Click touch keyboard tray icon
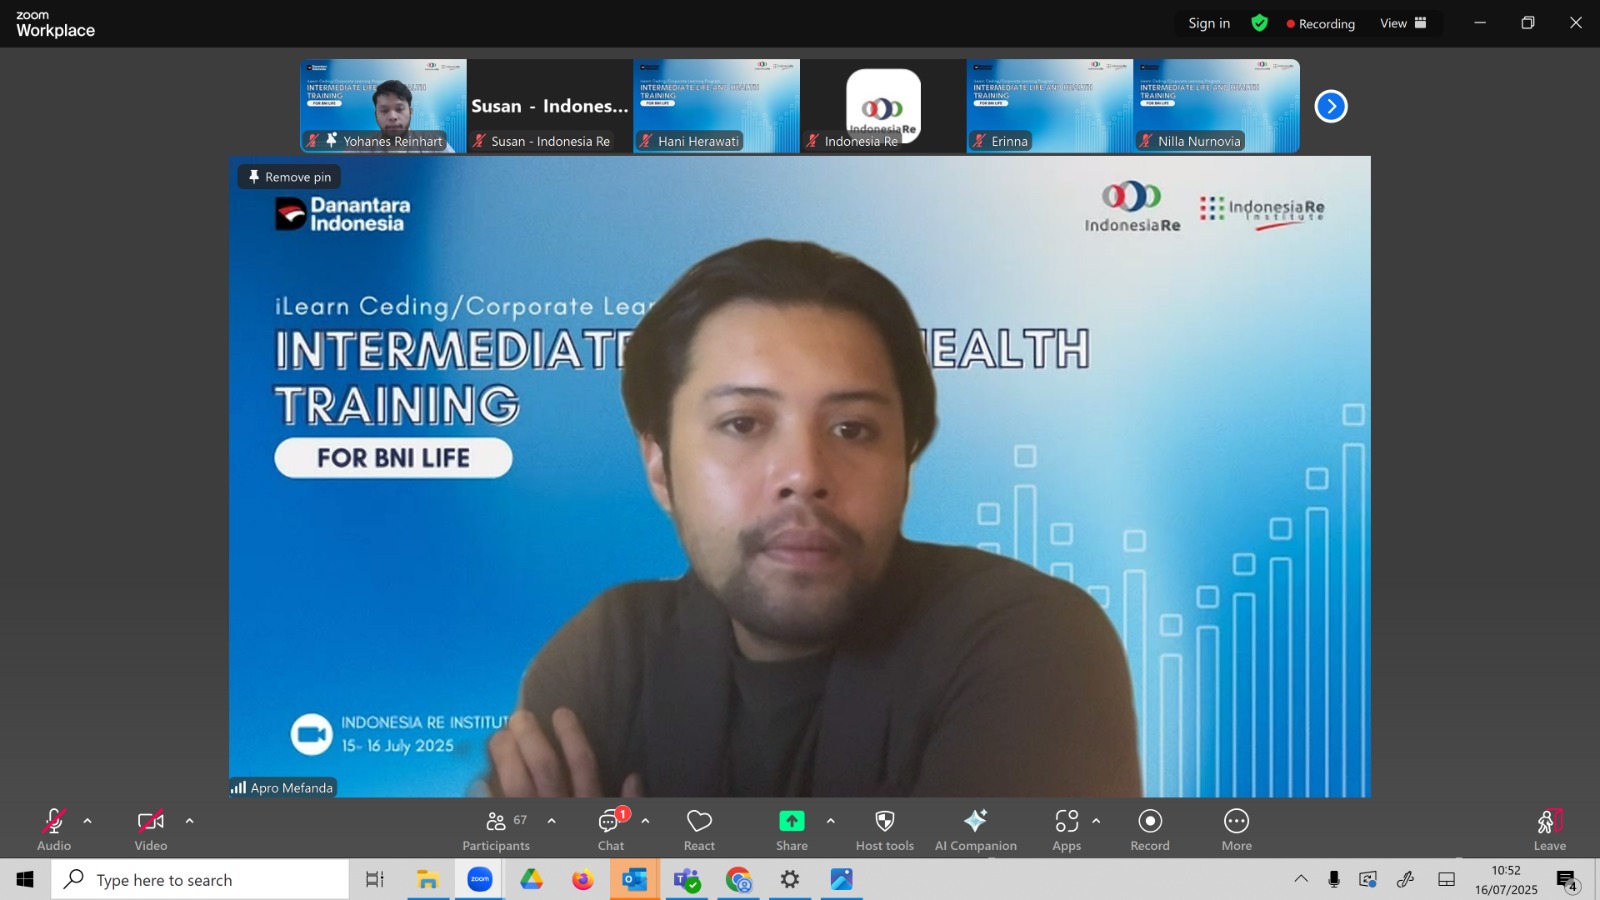Viewport: 1600px width, 900px height. tap(1446, 879)
